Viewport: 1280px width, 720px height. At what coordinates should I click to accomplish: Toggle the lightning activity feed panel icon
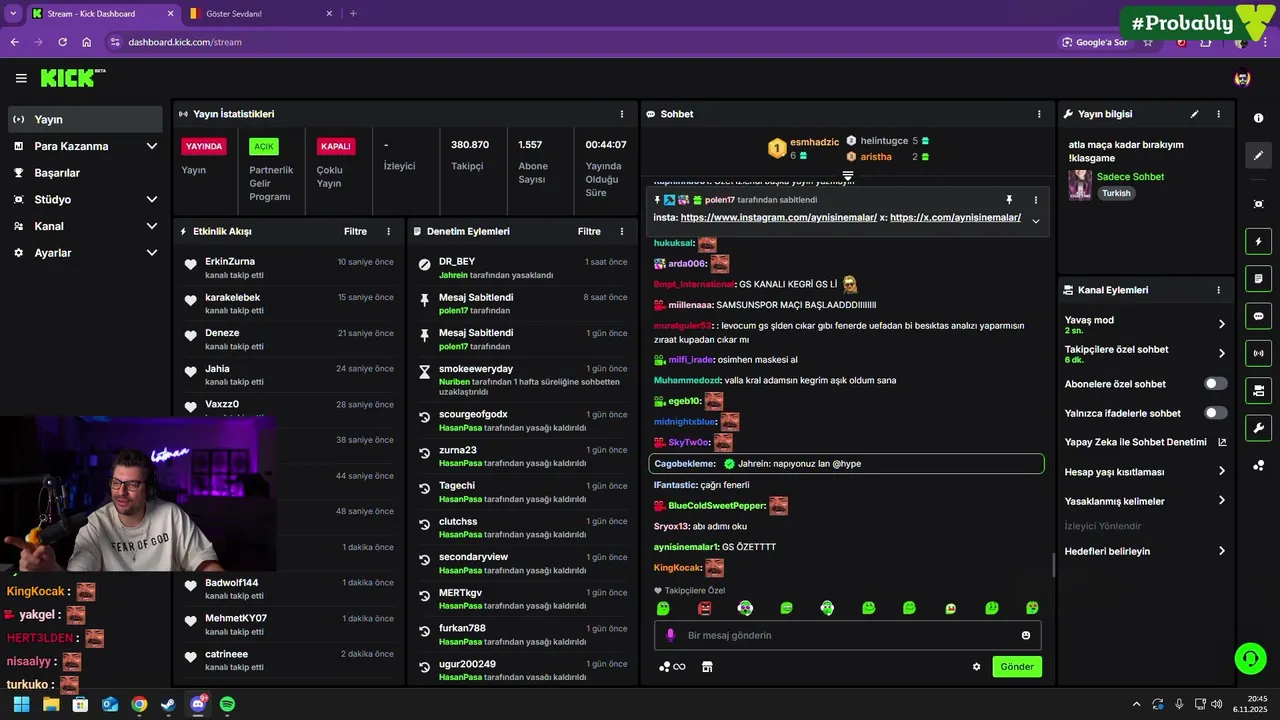[x=1258, y=241]
